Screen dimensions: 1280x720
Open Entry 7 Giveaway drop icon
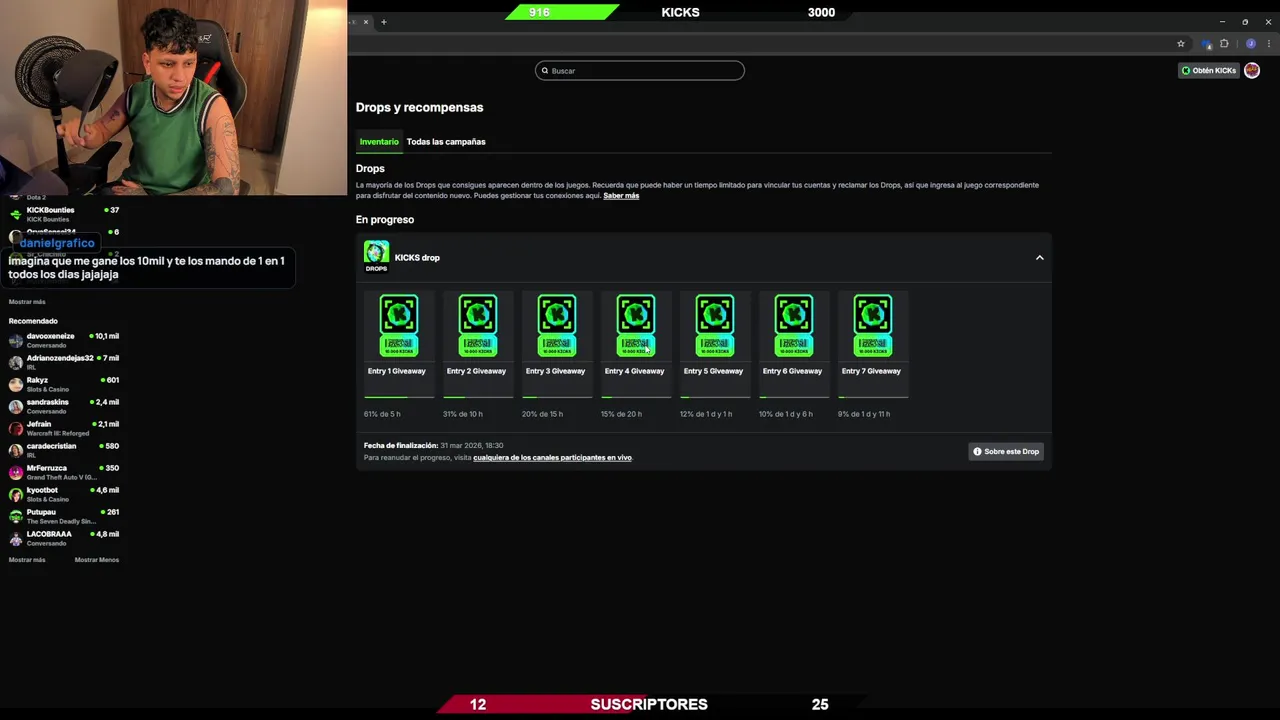872,326
